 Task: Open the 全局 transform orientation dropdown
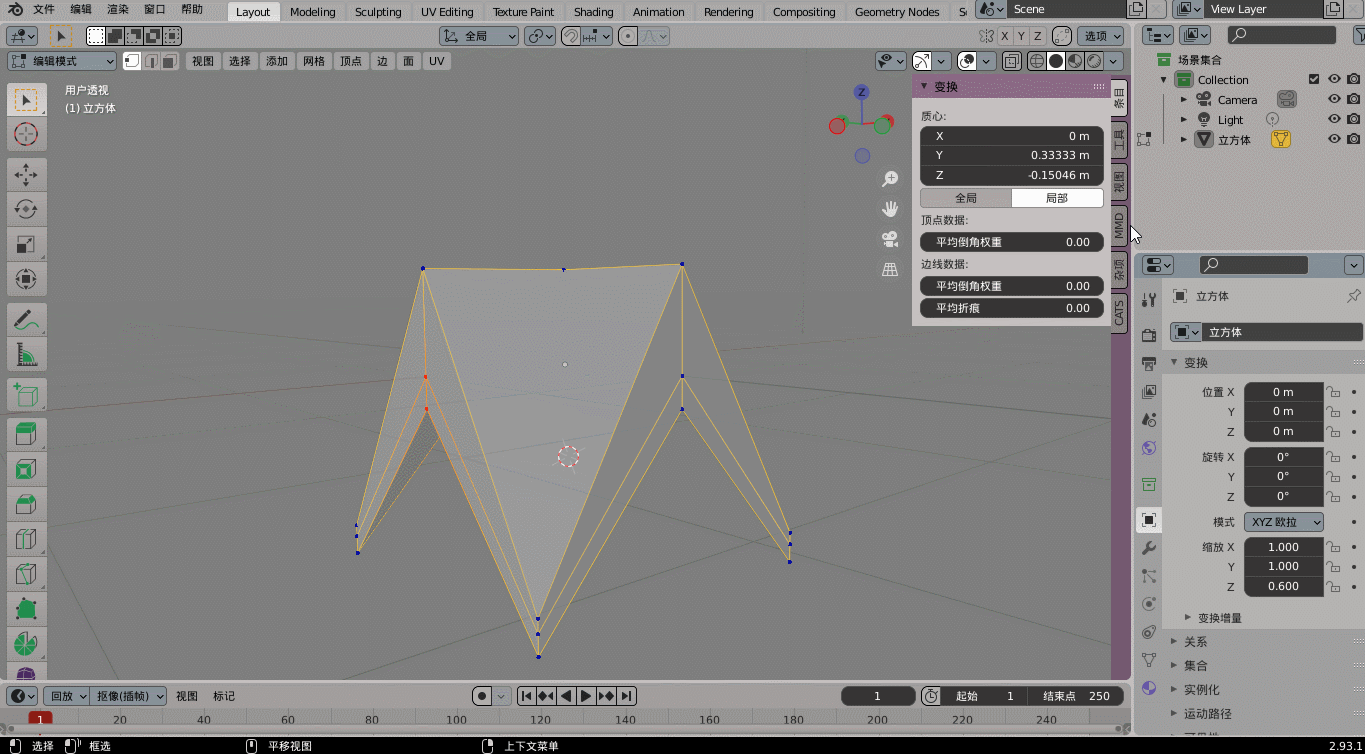[479, 36]
